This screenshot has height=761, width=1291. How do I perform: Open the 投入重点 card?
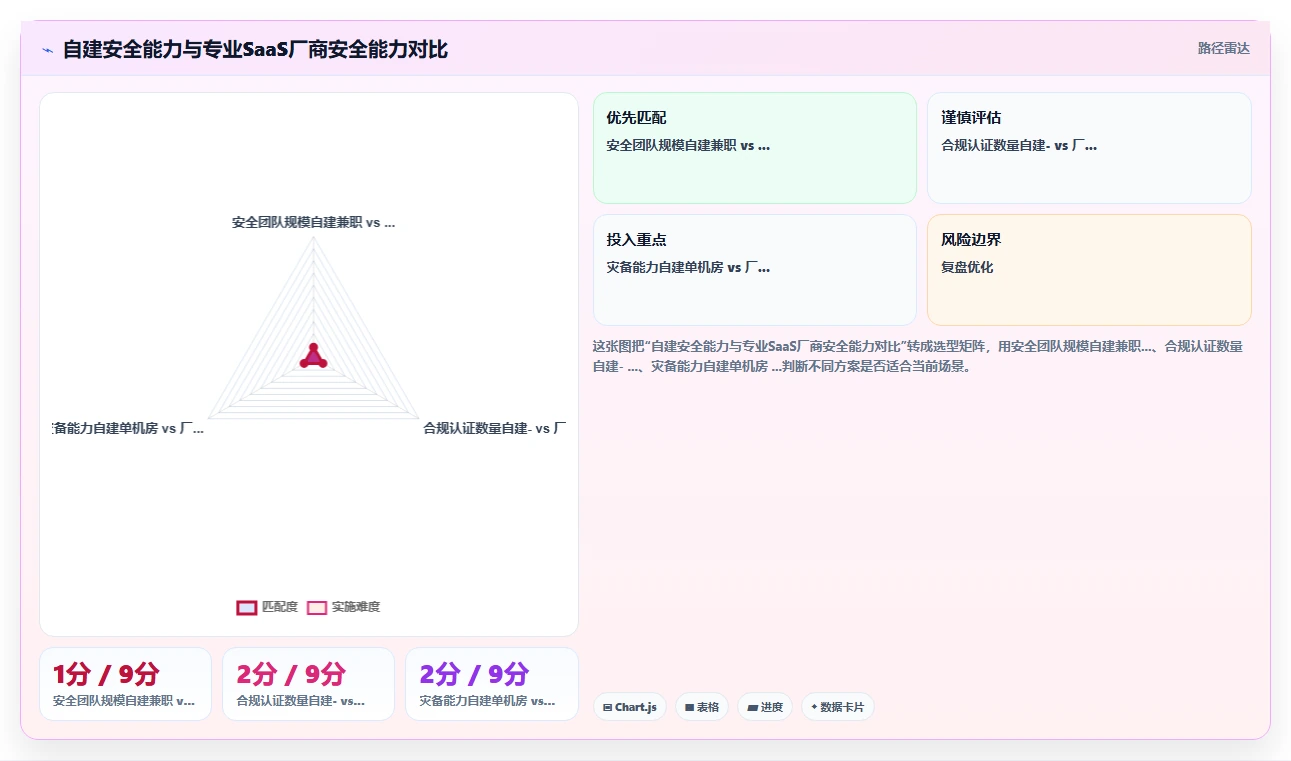(755, 270)
